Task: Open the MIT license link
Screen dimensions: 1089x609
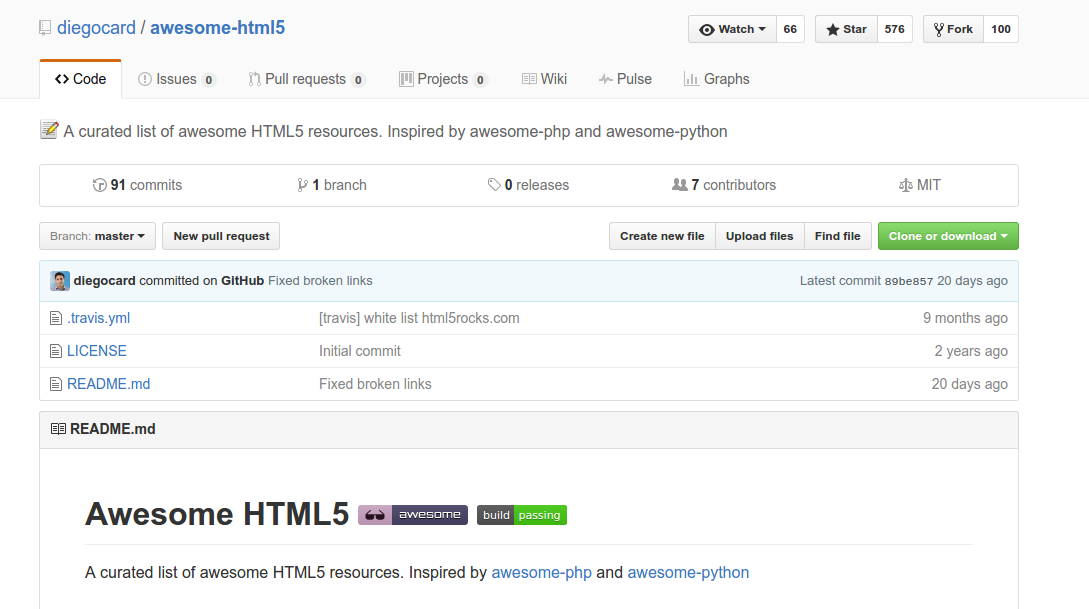Action: (x=920, y=185)
